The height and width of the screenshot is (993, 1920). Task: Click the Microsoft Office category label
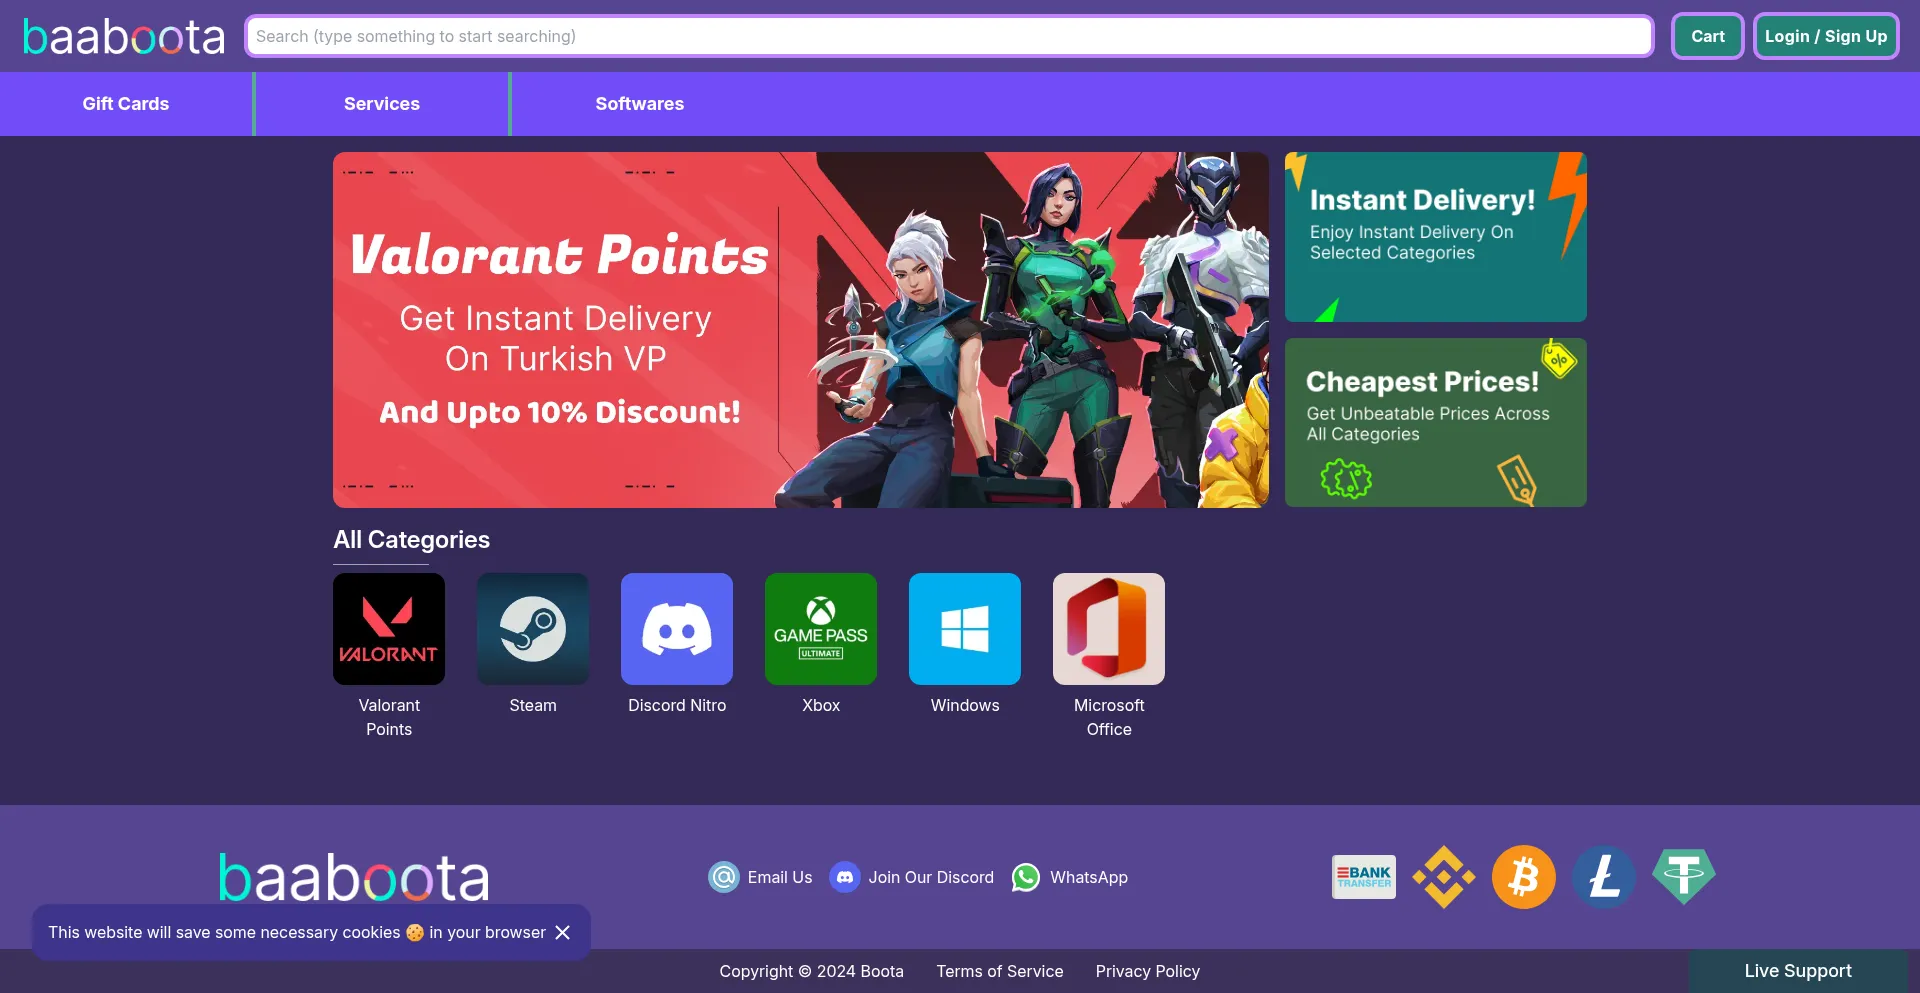click(x=1109, y=717)
